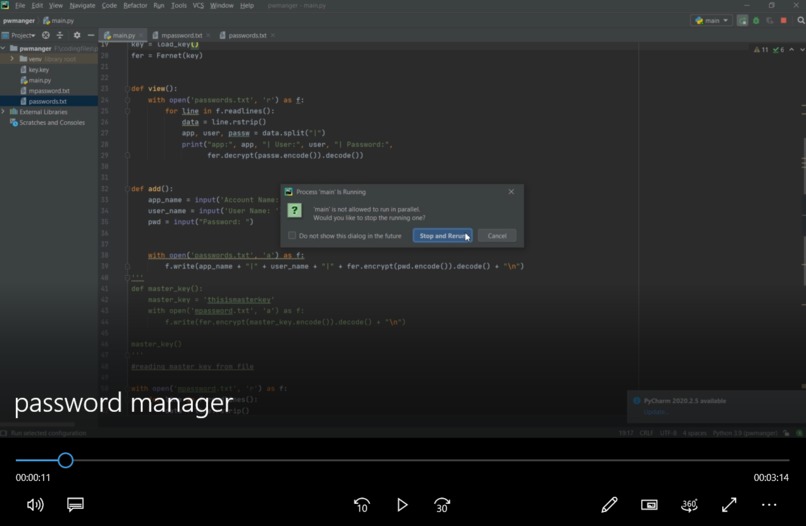Close the passwords.txt editor tab

click(x=272, y=35)
